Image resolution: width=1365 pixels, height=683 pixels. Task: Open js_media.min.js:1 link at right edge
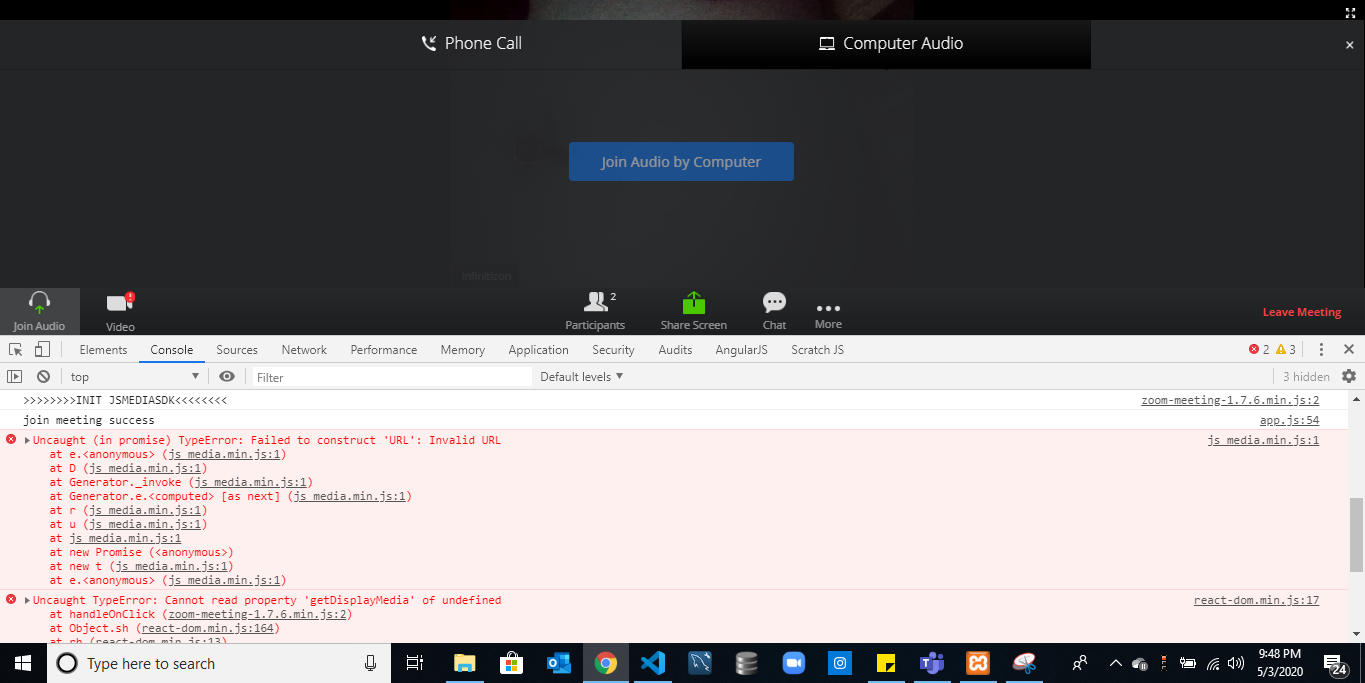pos(1263,440)
